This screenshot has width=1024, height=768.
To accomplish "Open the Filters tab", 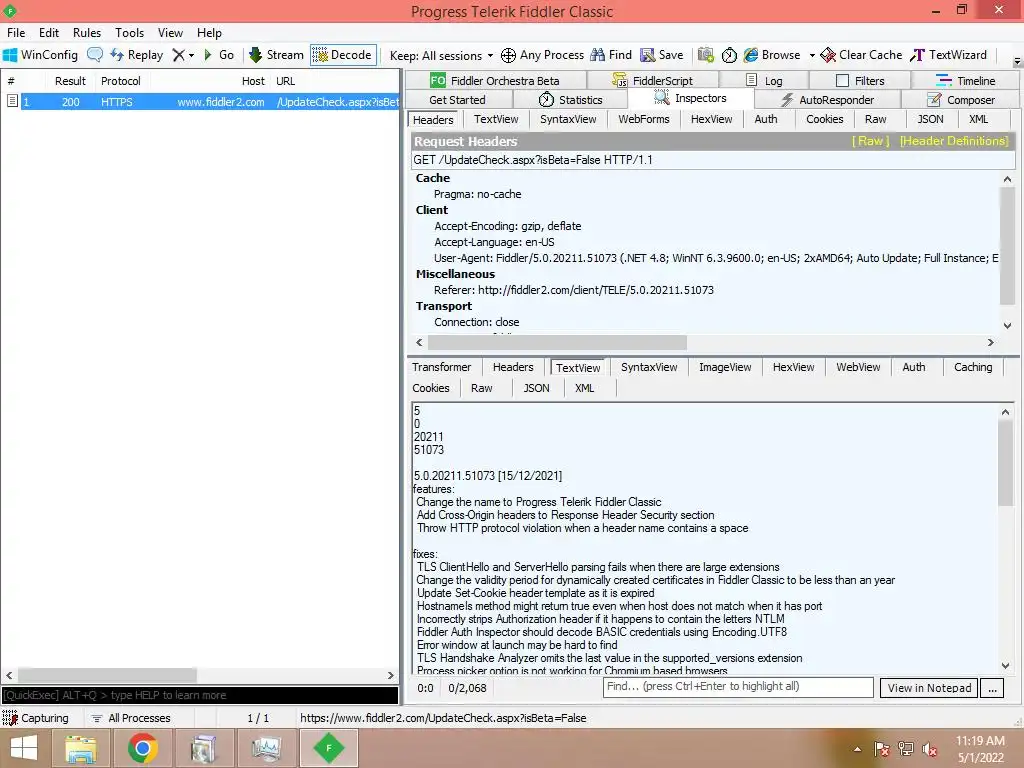I will point(859,80).
